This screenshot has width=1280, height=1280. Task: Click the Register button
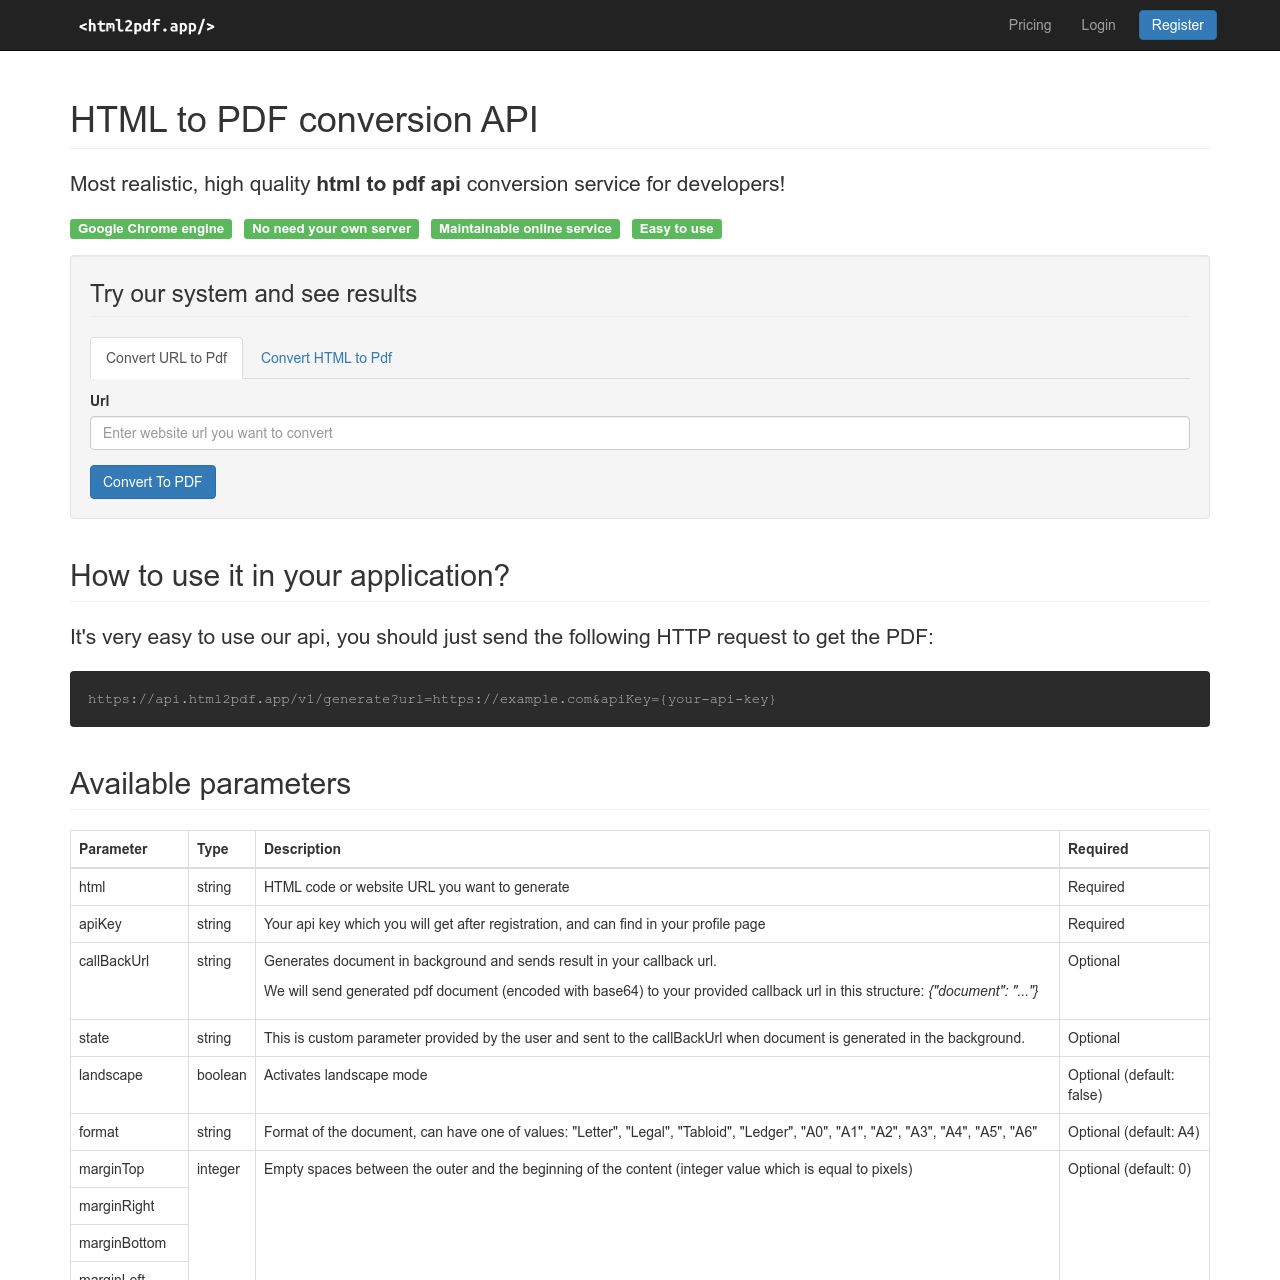click(x=1177, y=25)
